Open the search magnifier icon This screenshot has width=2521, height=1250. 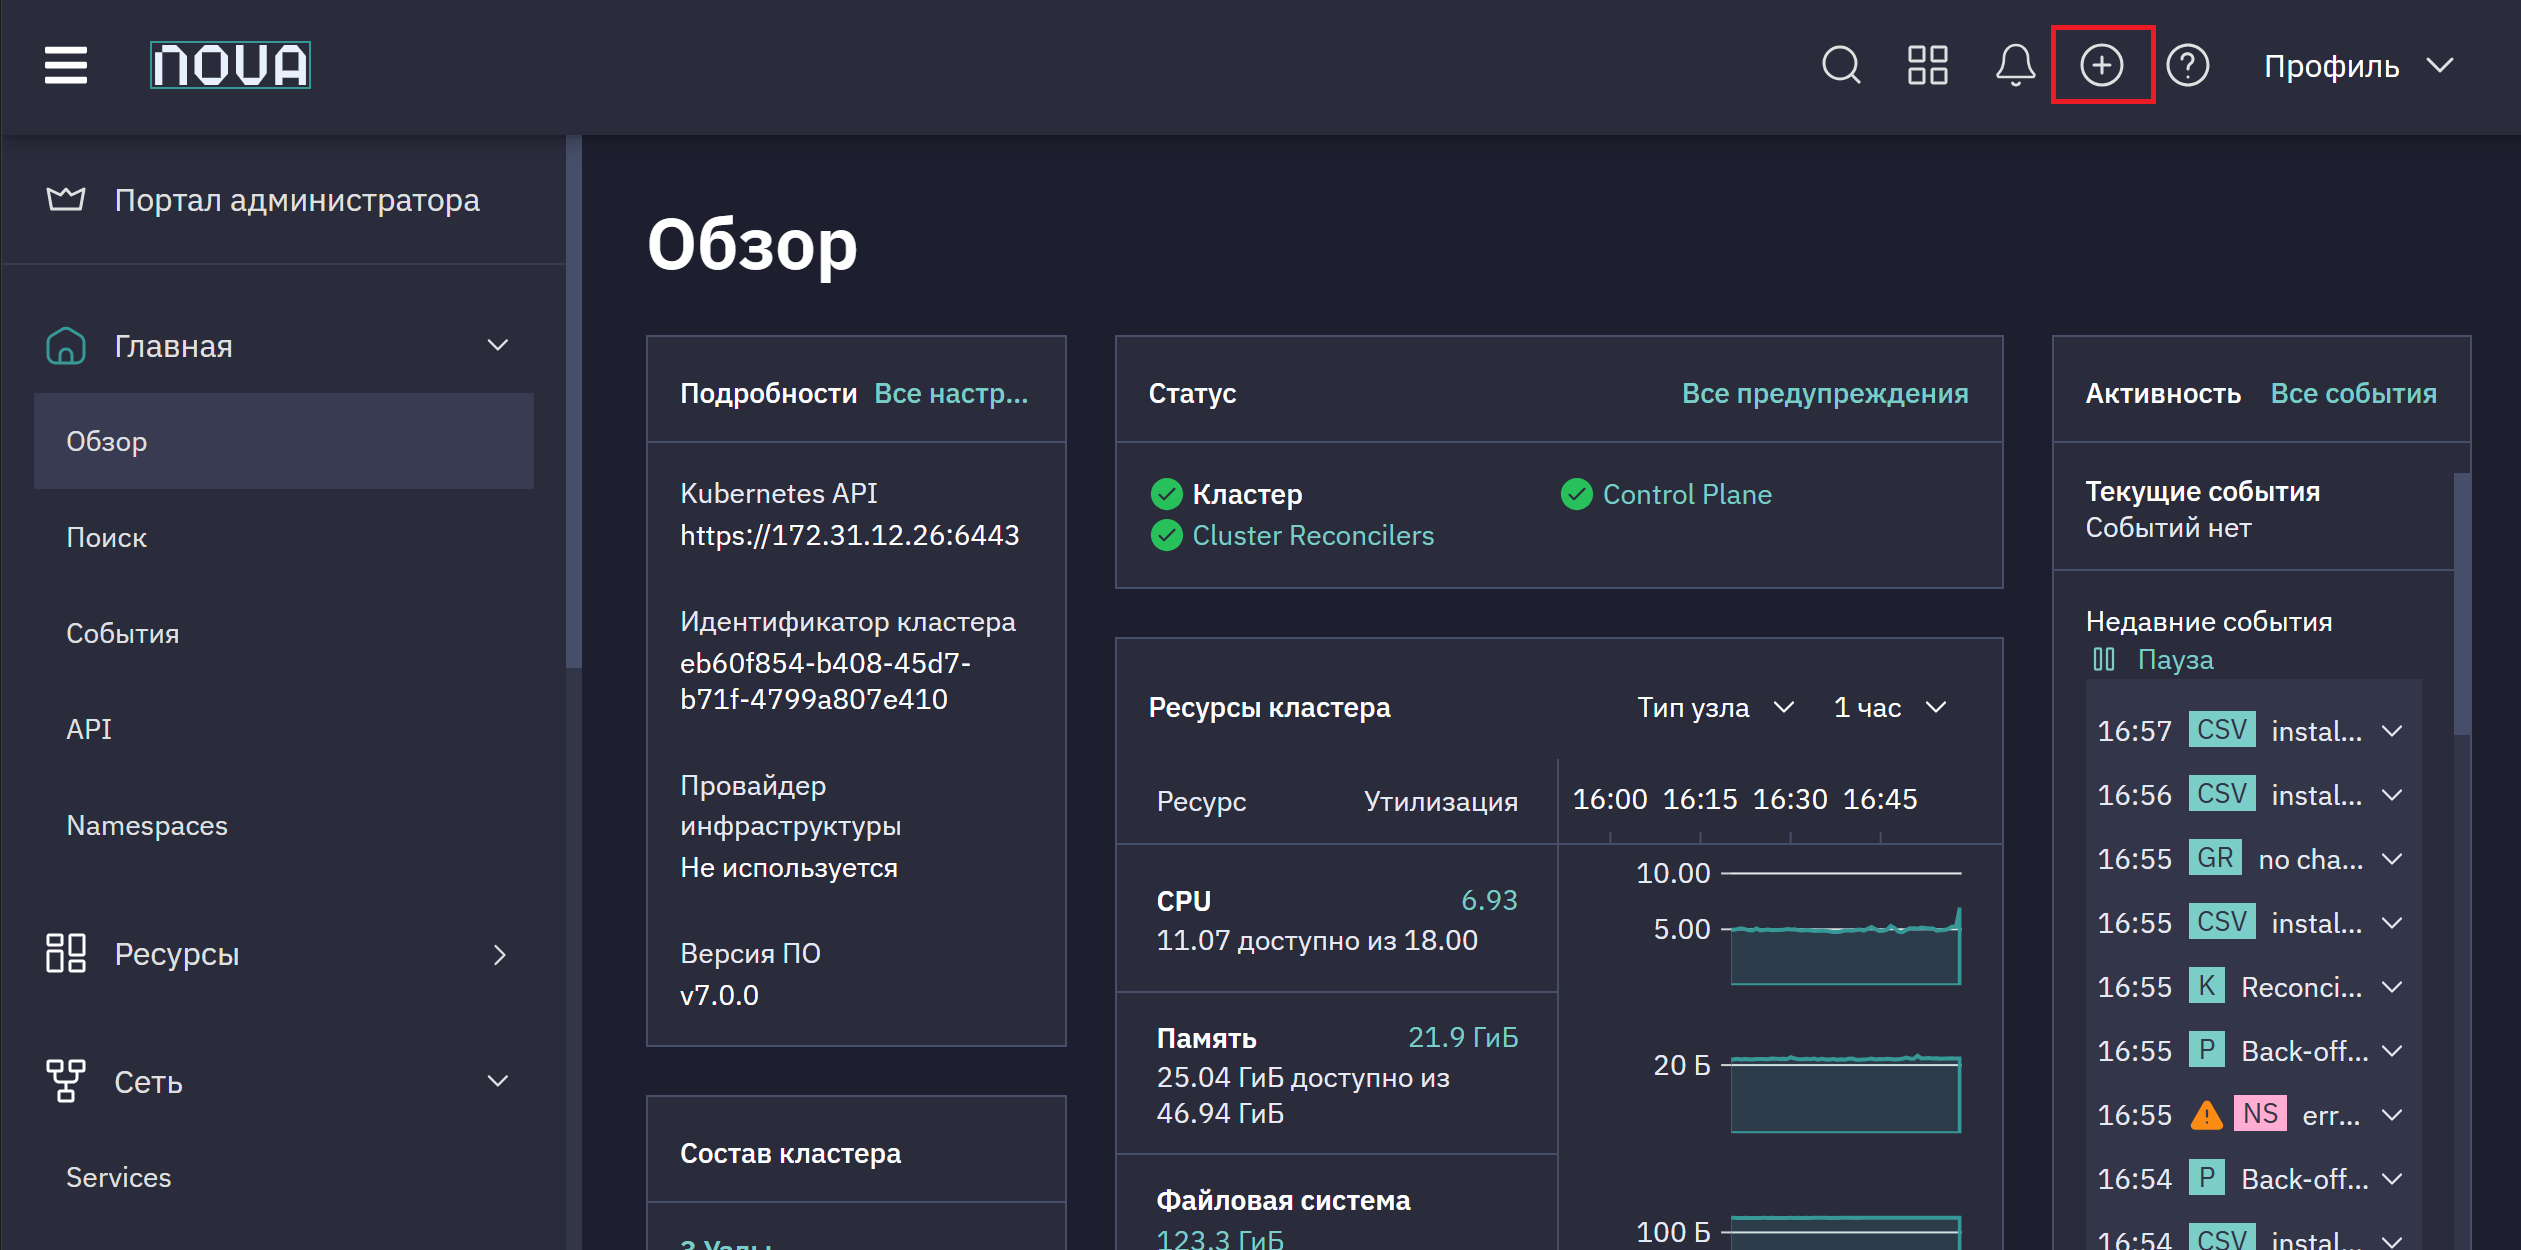point(1841,66)
